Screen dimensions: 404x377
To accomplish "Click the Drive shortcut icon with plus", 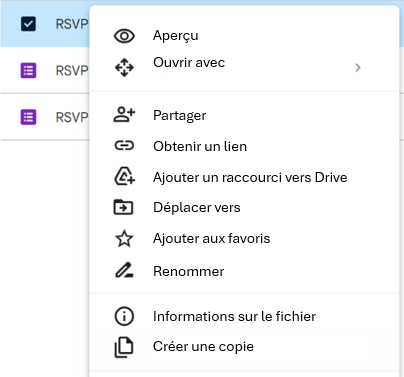I will [124, 176].
